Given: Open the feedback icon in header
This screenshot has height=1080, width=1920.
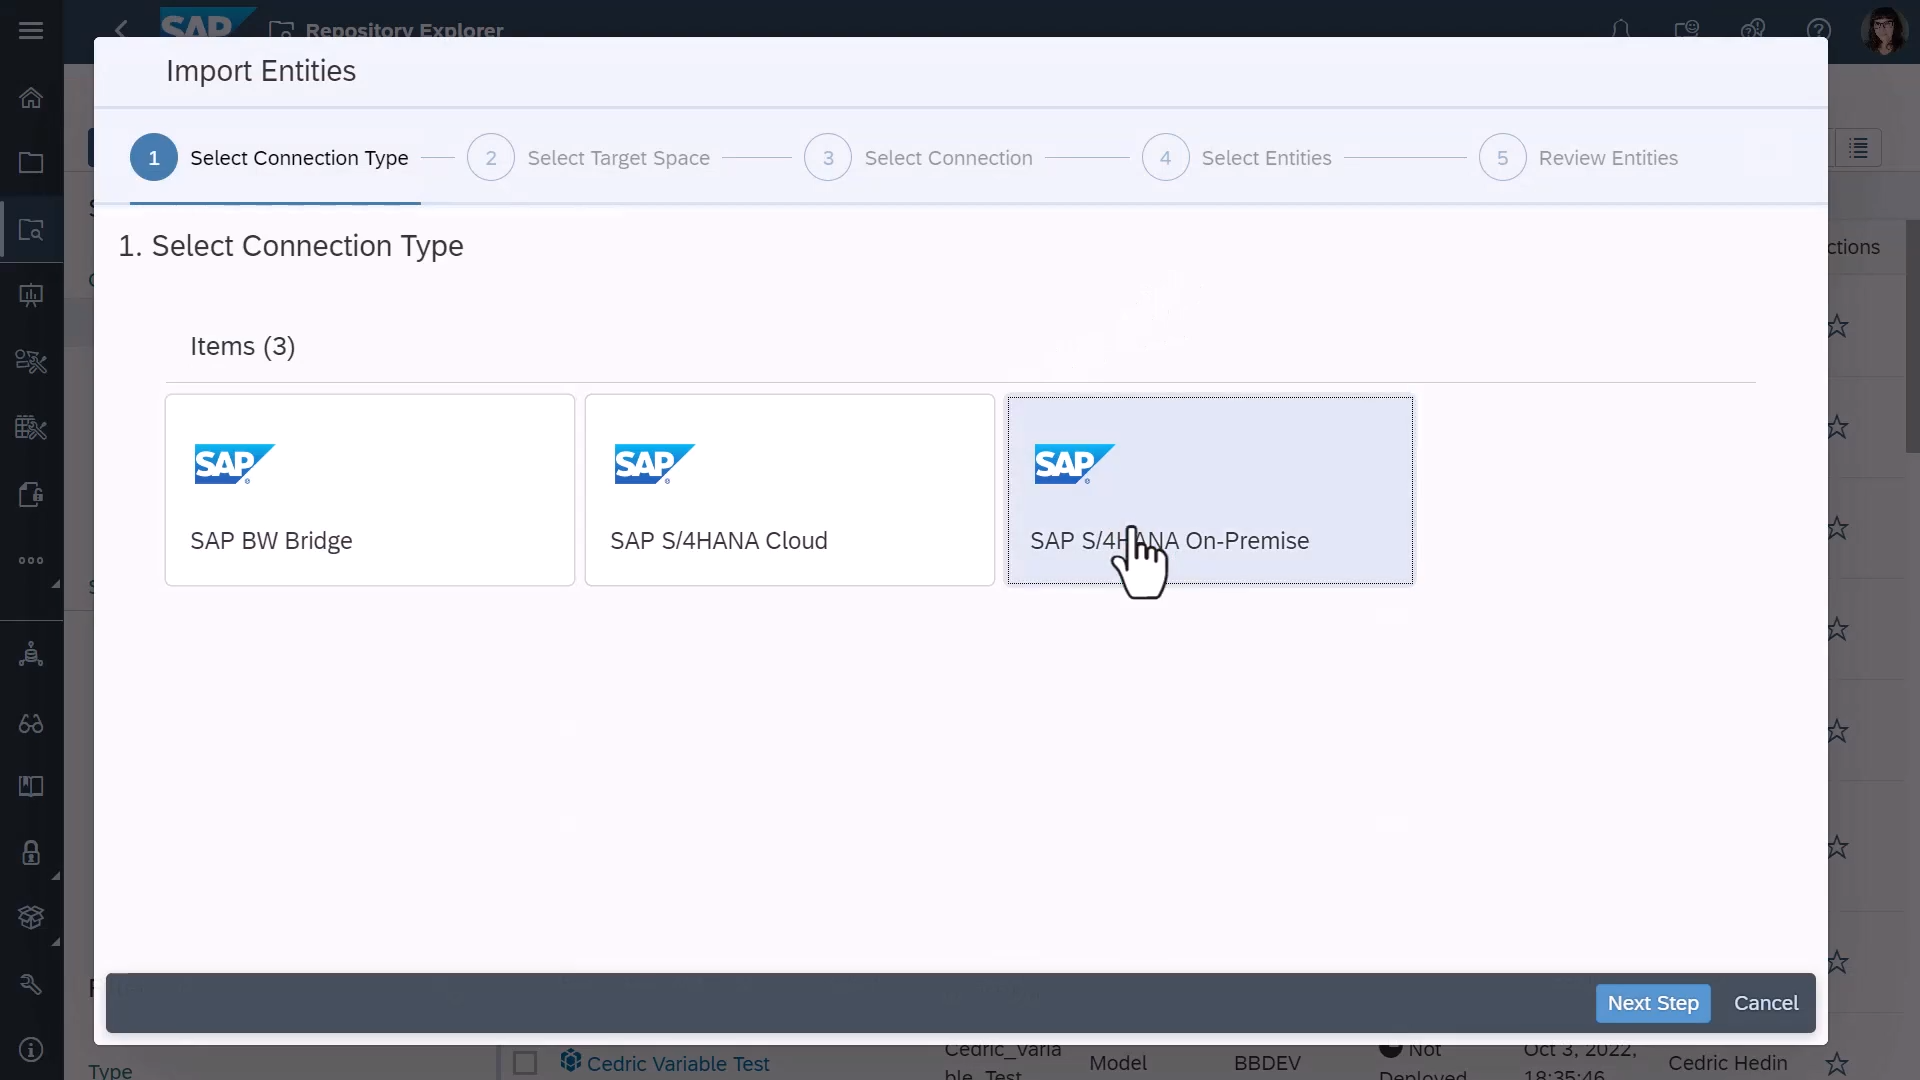Looking at the screenshot, I should (1687, 30).
